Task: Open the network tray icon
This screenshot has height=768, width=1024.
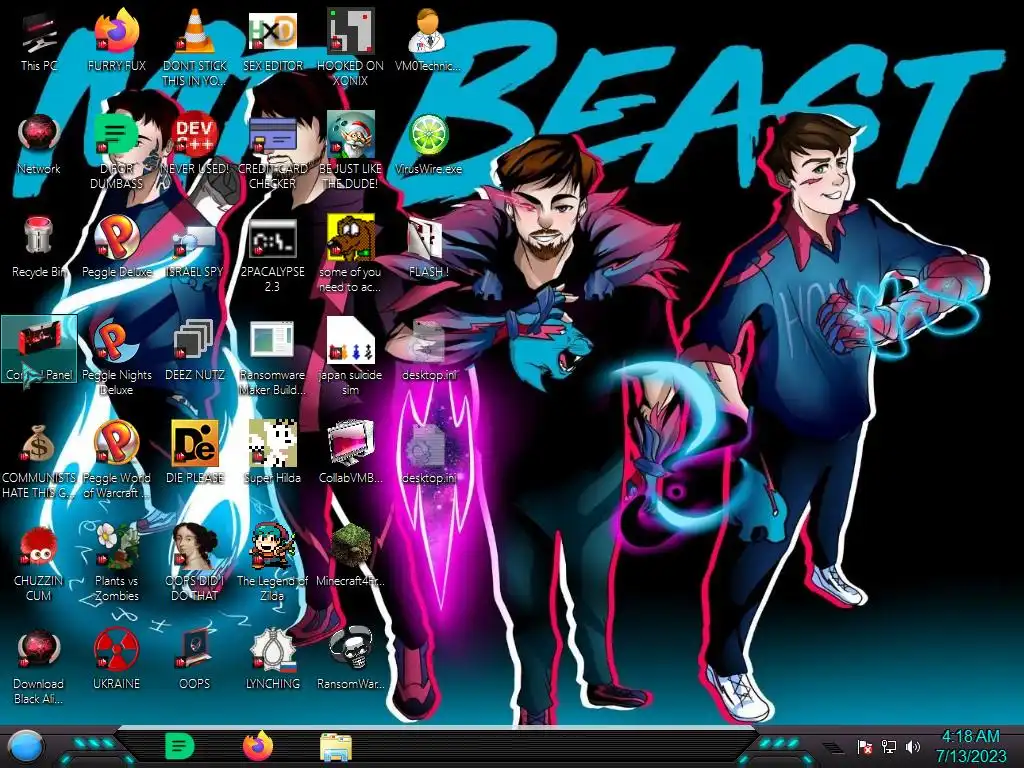Action: (x=889, y=746)
